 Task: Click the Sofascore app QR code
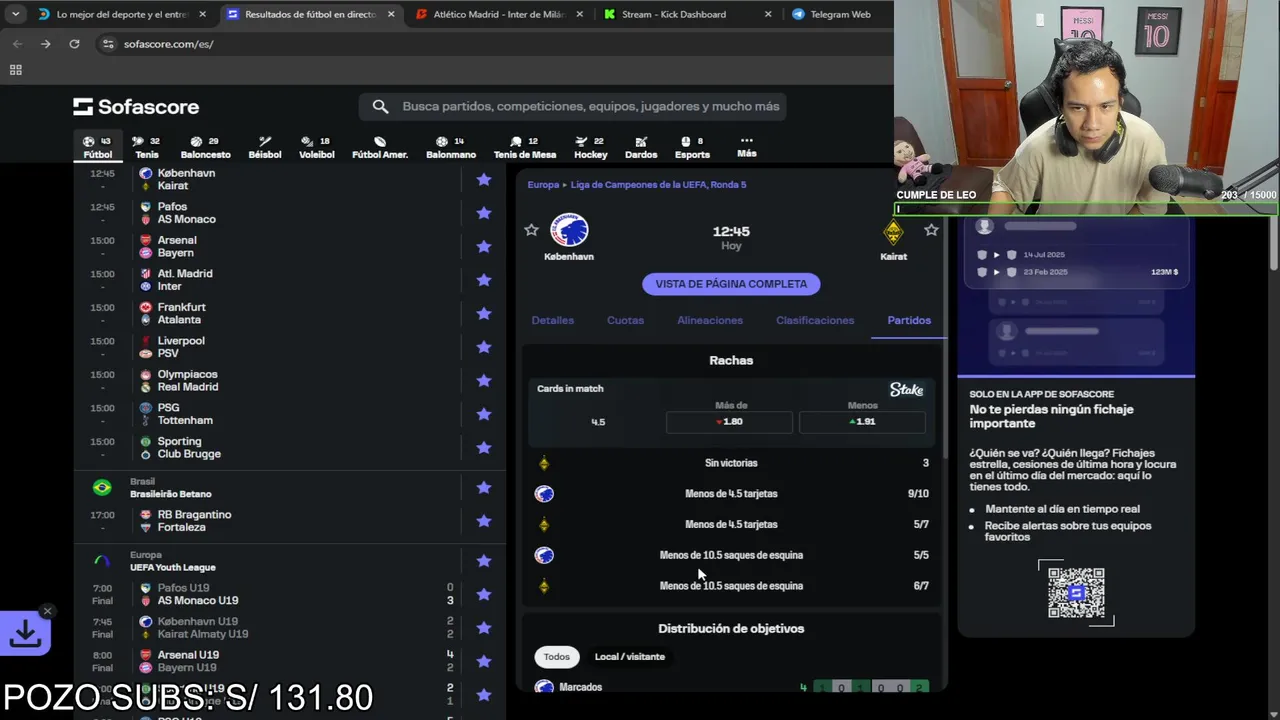pyautogui.click(x=1076, y=593)
